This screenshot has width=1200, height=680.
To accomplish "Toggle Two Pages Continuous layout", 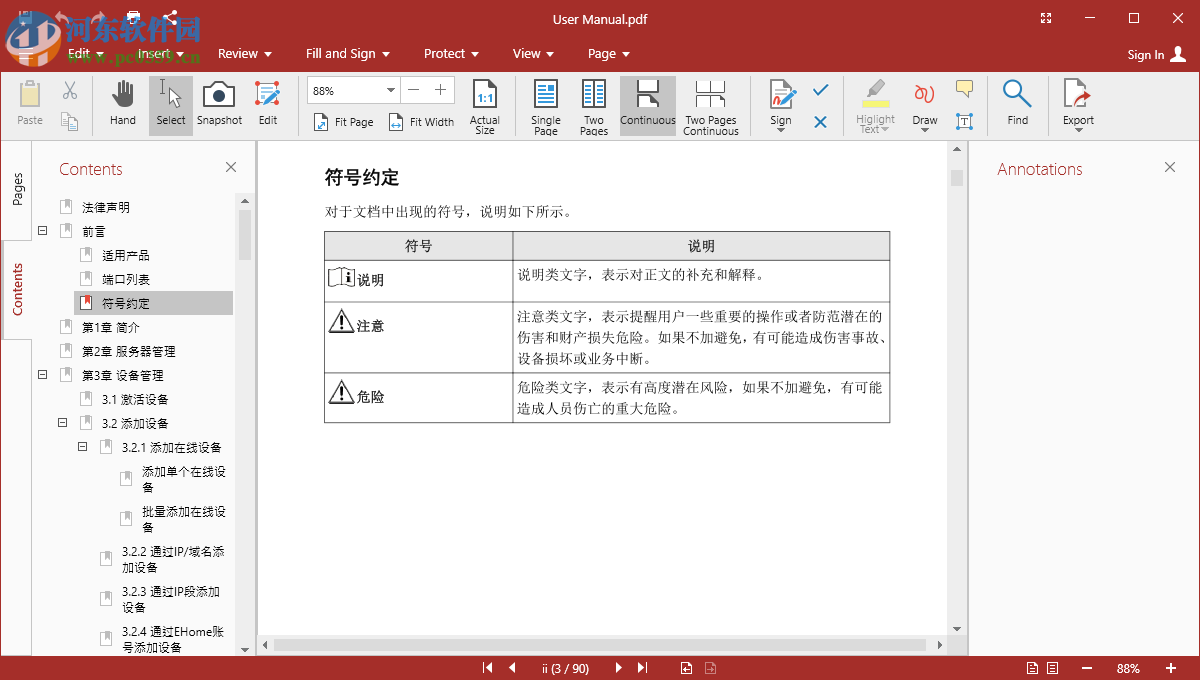I will point(710,105).
